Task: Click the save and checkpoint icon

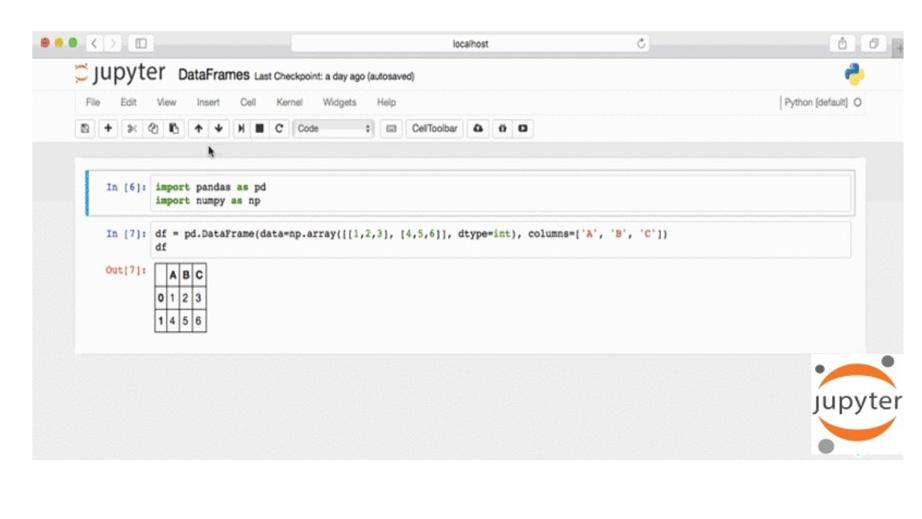Action: (85, 129)
